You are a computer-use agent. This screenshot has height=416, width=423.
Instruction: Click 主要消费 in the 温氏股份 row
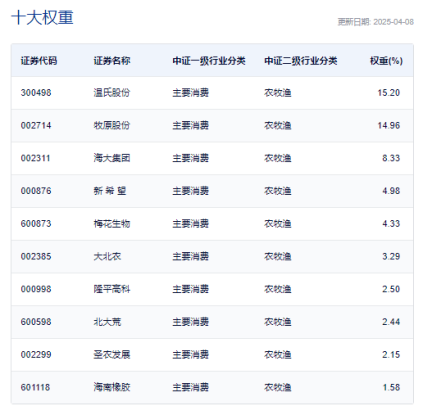(x=191, y=93)
